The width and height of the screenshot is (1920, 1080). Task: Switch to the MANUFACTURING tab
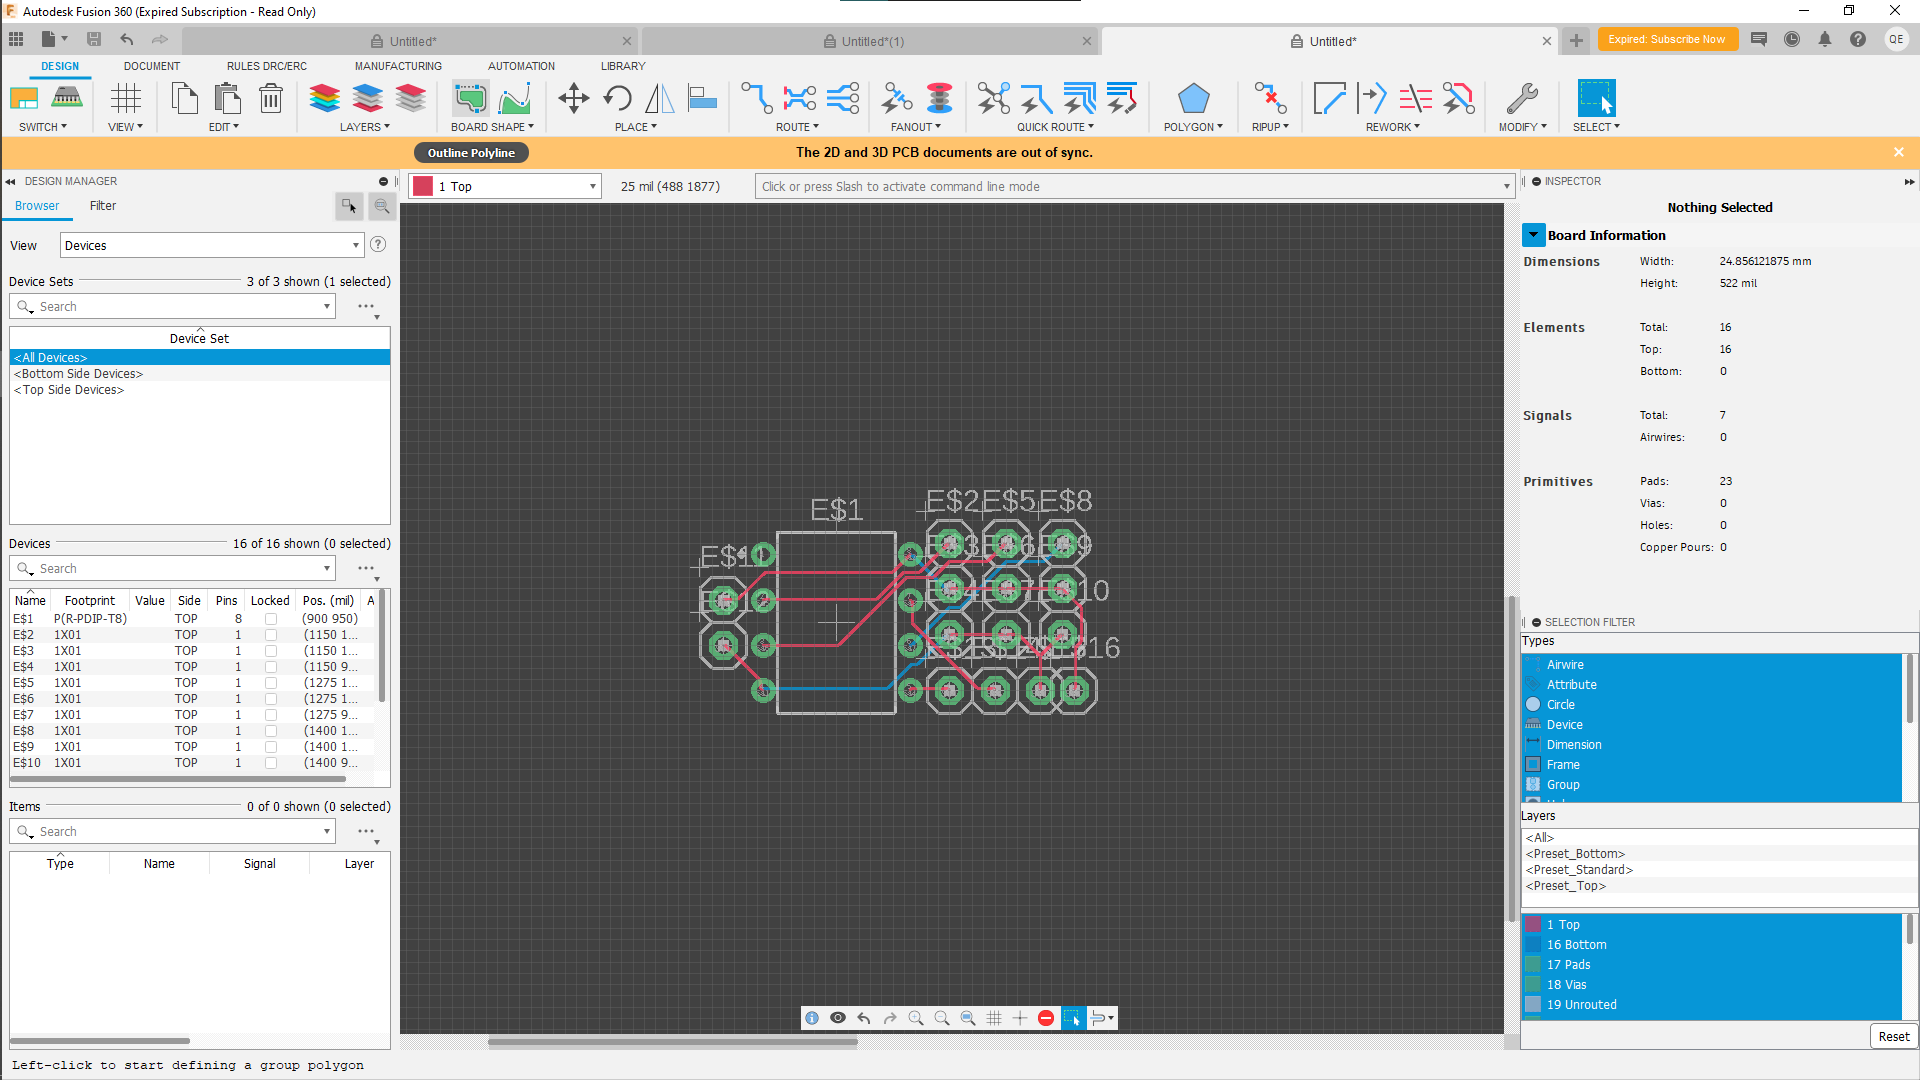point(396,65)
